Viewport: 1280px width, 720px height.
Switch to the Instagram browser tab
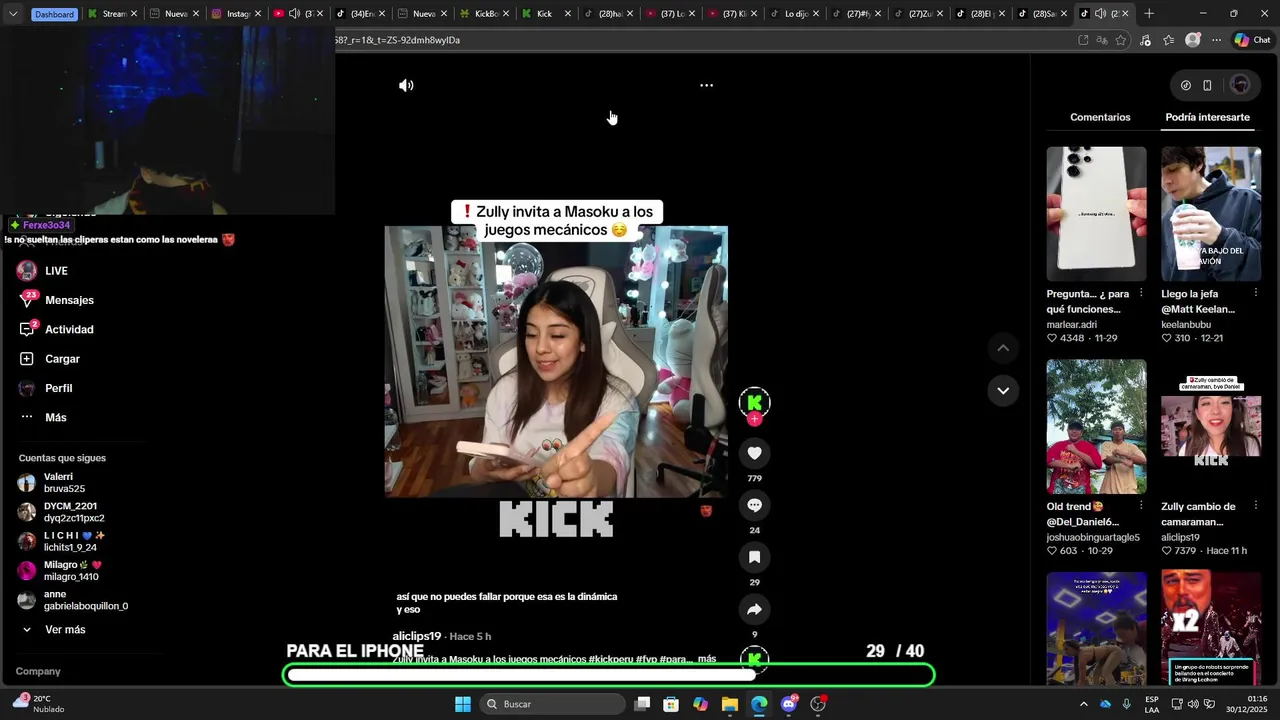pyautogui.click(x=237, y=14)
